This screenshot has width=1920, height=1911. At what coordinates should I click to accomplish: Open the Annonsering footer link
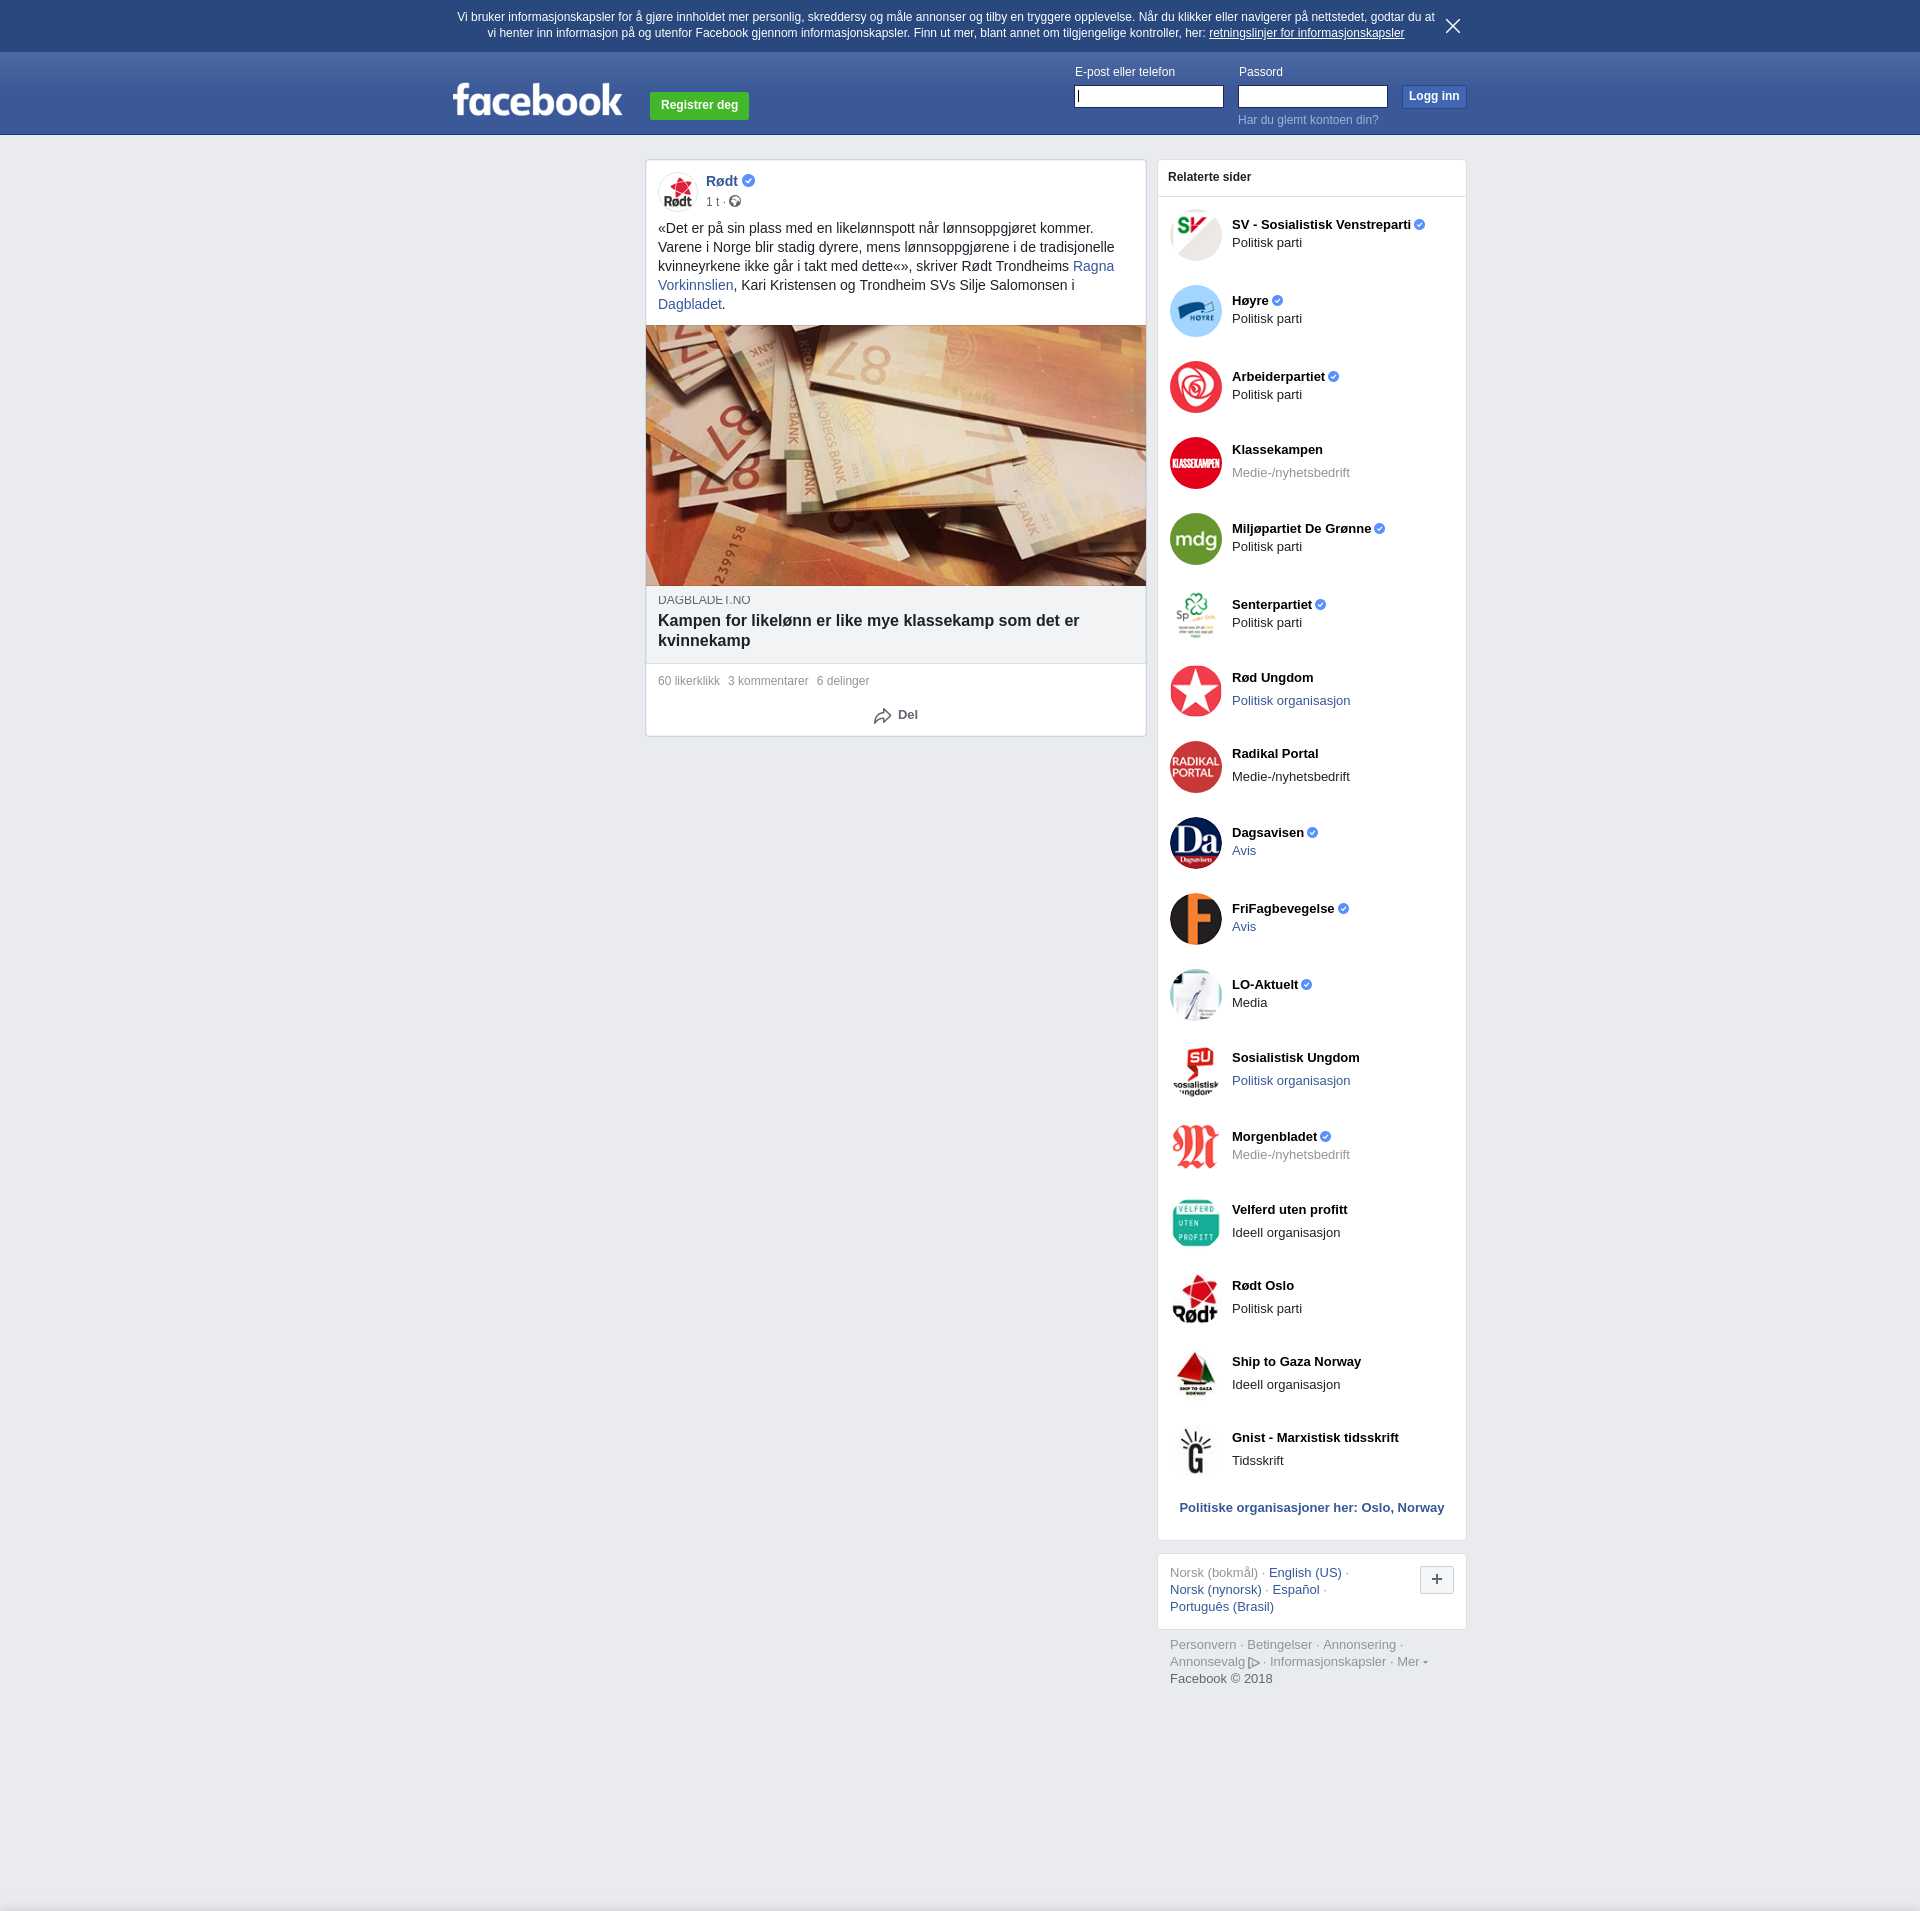click(1359, 1645)
